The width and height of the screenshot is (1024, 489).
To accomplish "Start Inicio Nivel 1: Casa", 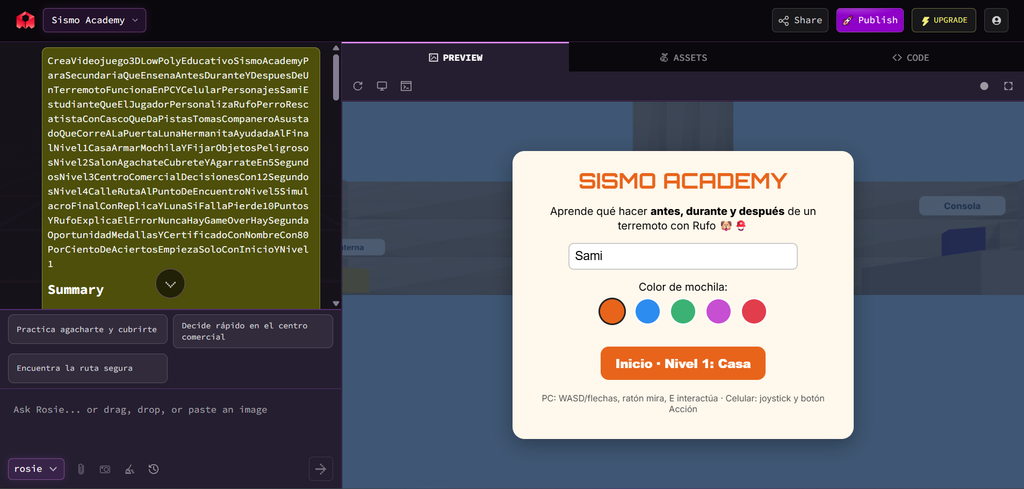I will [682, 364].
